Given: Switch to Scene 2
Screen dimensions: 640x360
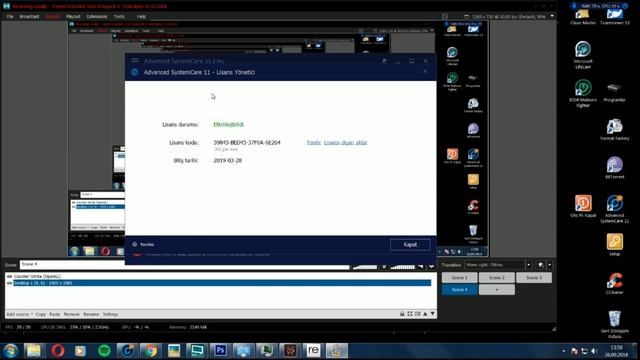Looking at the screenshot, I should pyautogui.click(x=497, y=278).
